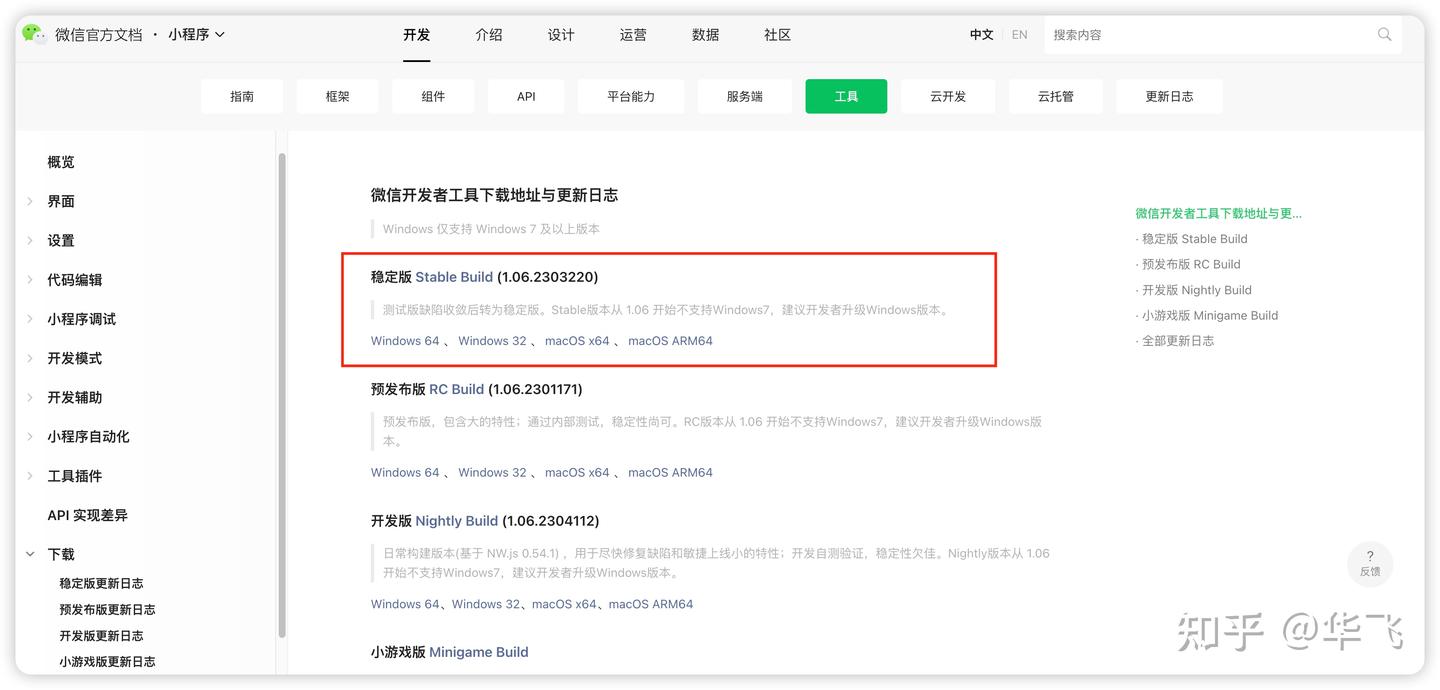Select the 更新日志 sub-navigation button
Image resolution: width=1440 pixels, height=690 pixels.
point(1169,96)
